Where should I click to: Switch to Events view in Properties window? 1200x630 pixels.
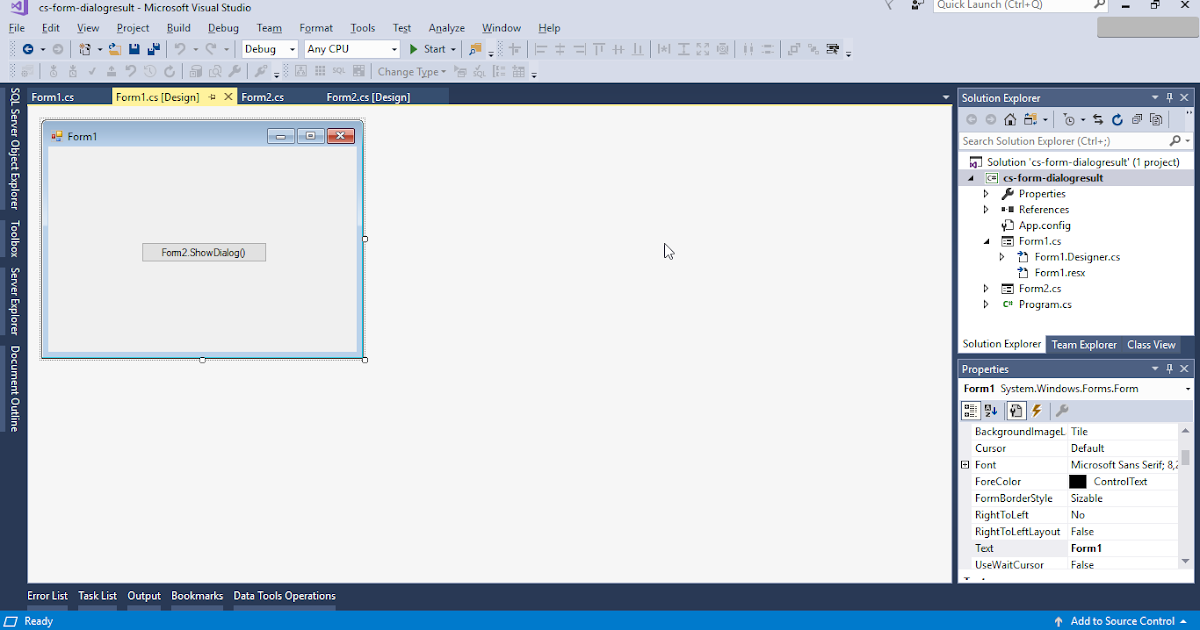coord(1036,410)
